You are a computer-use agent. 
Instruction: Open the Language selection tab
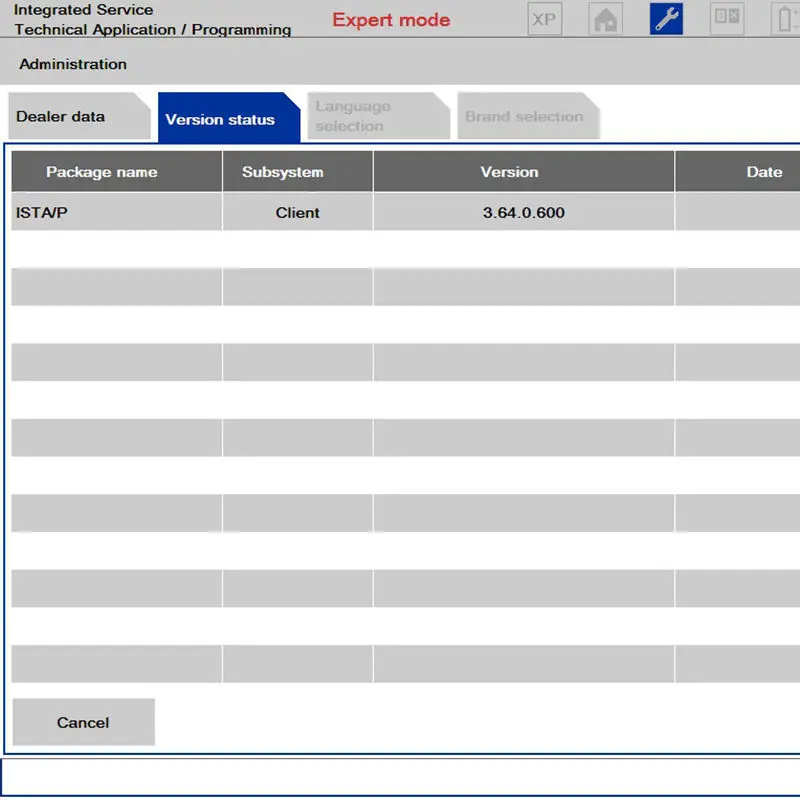[379, 116]
